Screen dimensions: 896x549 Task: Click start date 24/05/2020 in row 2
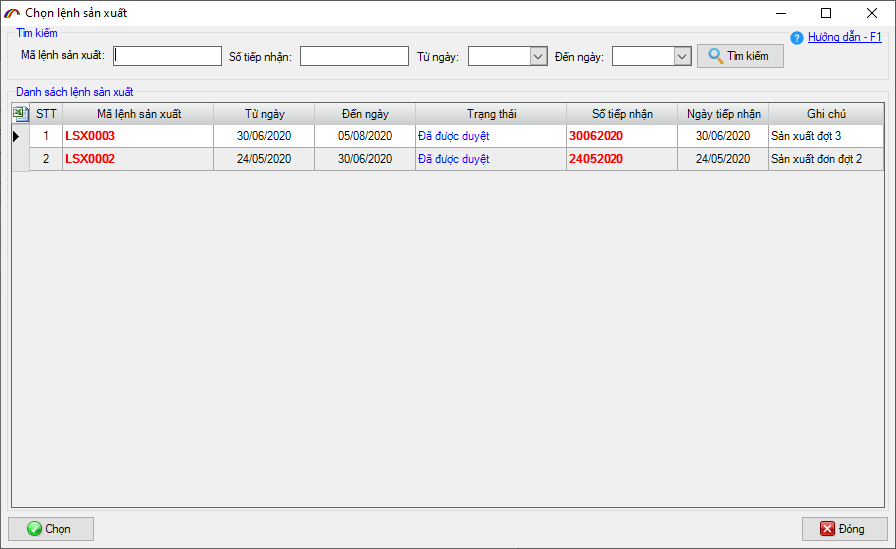point(264,159)
